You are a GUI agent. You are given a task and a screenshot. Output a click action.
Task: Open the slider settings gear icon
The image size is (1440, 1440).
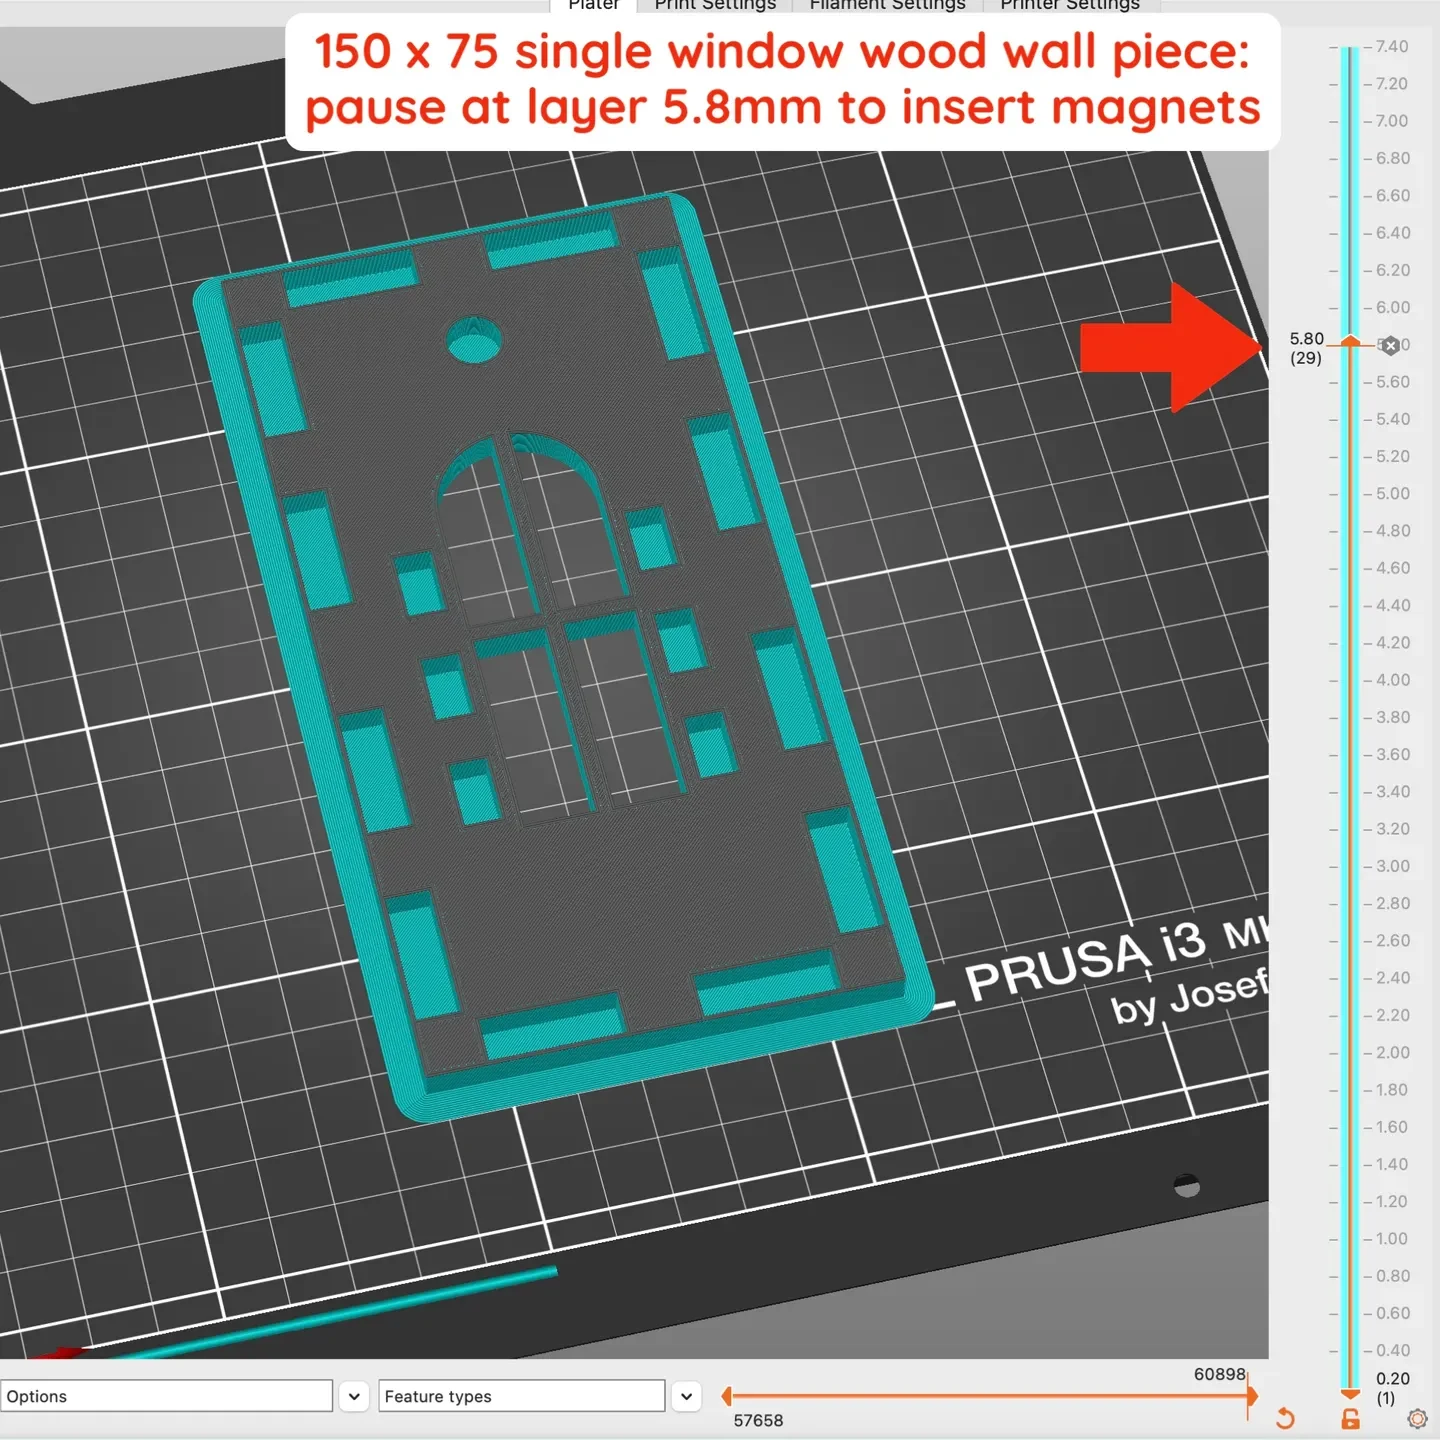tap(1417, 1418)
